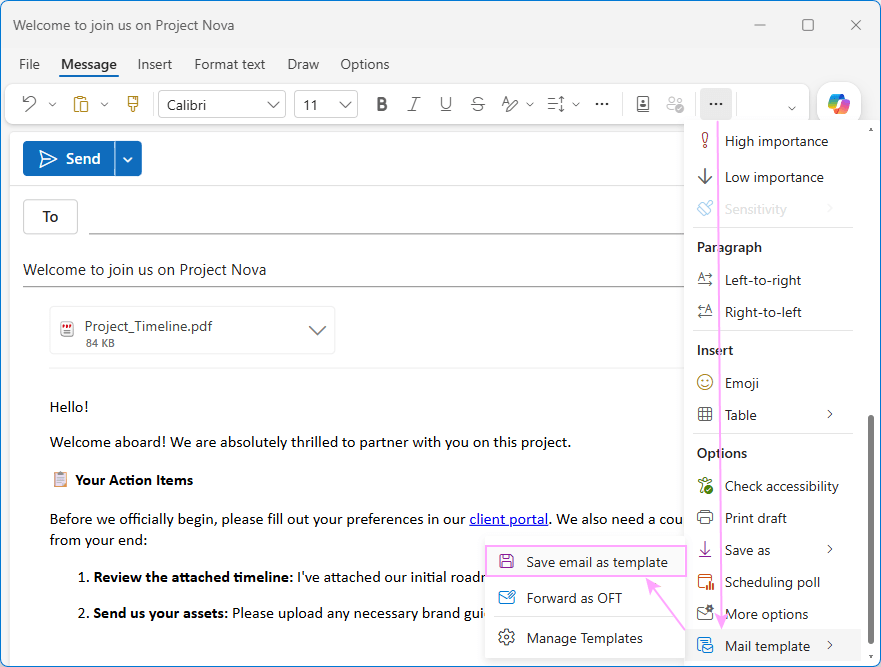Open the Send options dropdown arrow
Screen dimensions: 881x667
pyautogui.click(x=128, y=158)
